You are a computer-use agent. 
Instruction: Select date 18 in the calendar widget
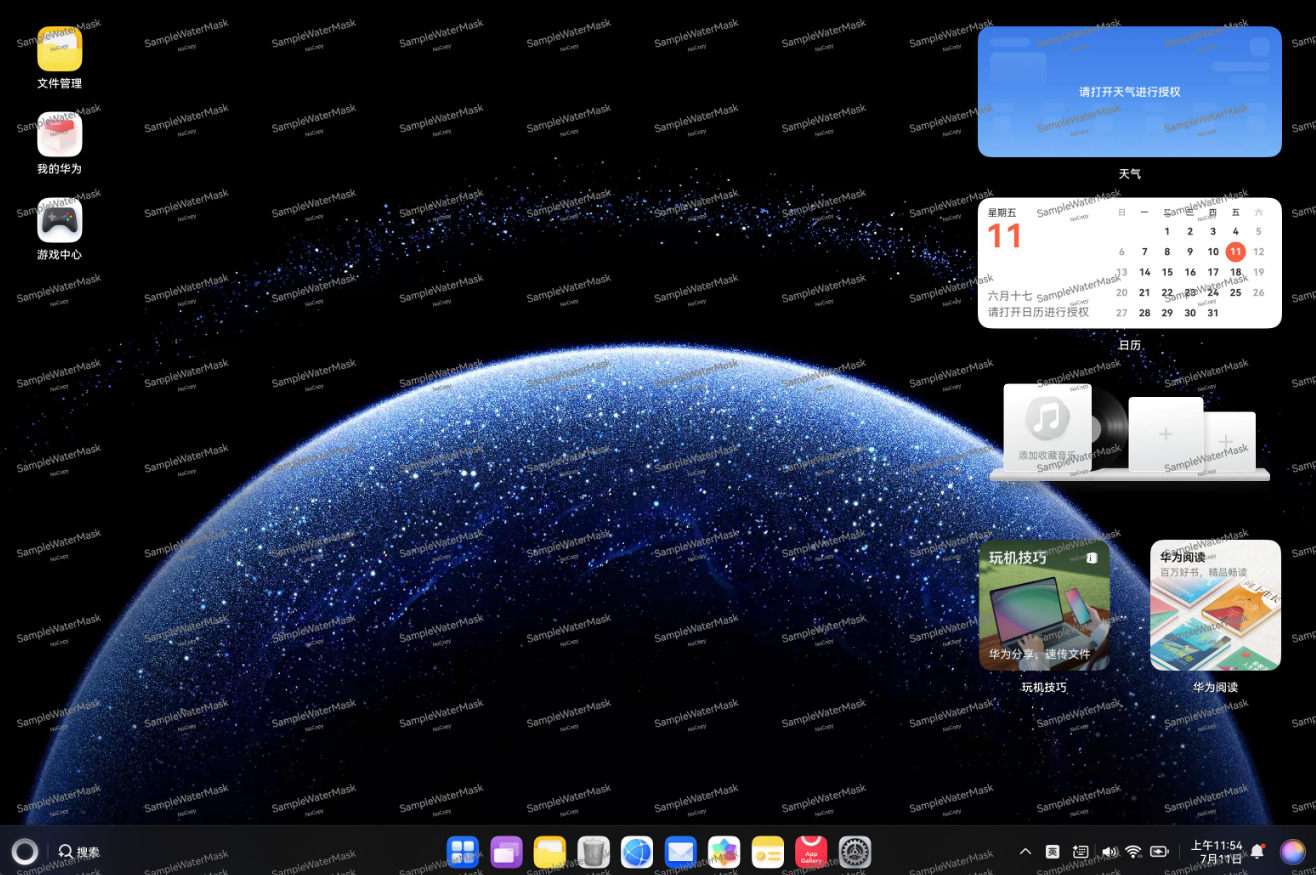click(1236, 272)
